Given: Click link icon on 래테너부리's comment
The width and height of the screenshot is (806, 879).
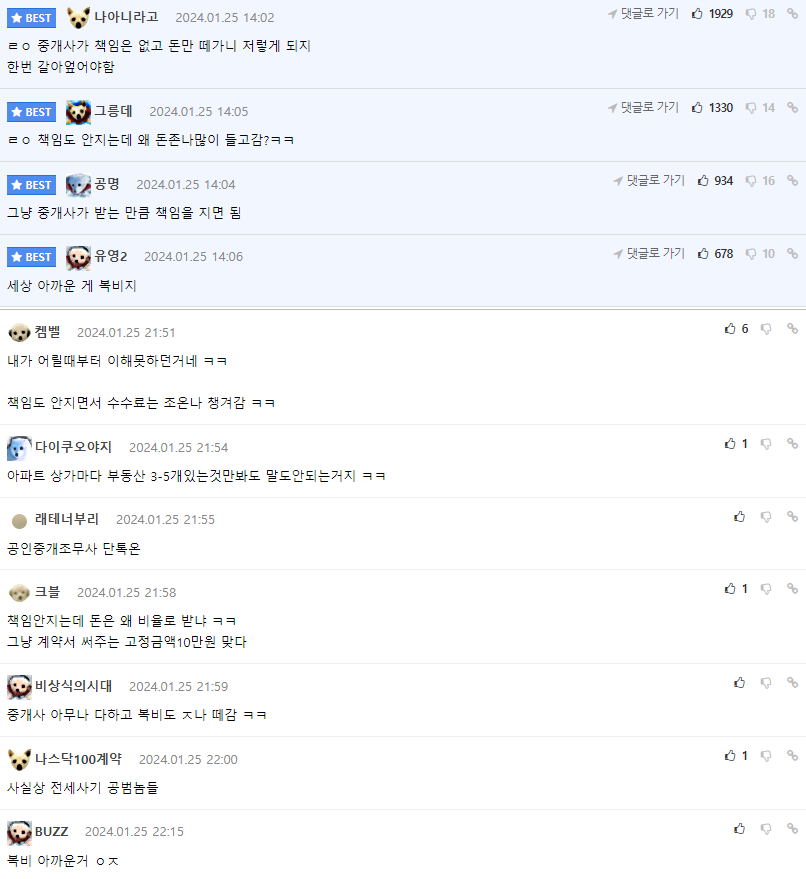Looking at the screenshot, I should pos(792,516).
